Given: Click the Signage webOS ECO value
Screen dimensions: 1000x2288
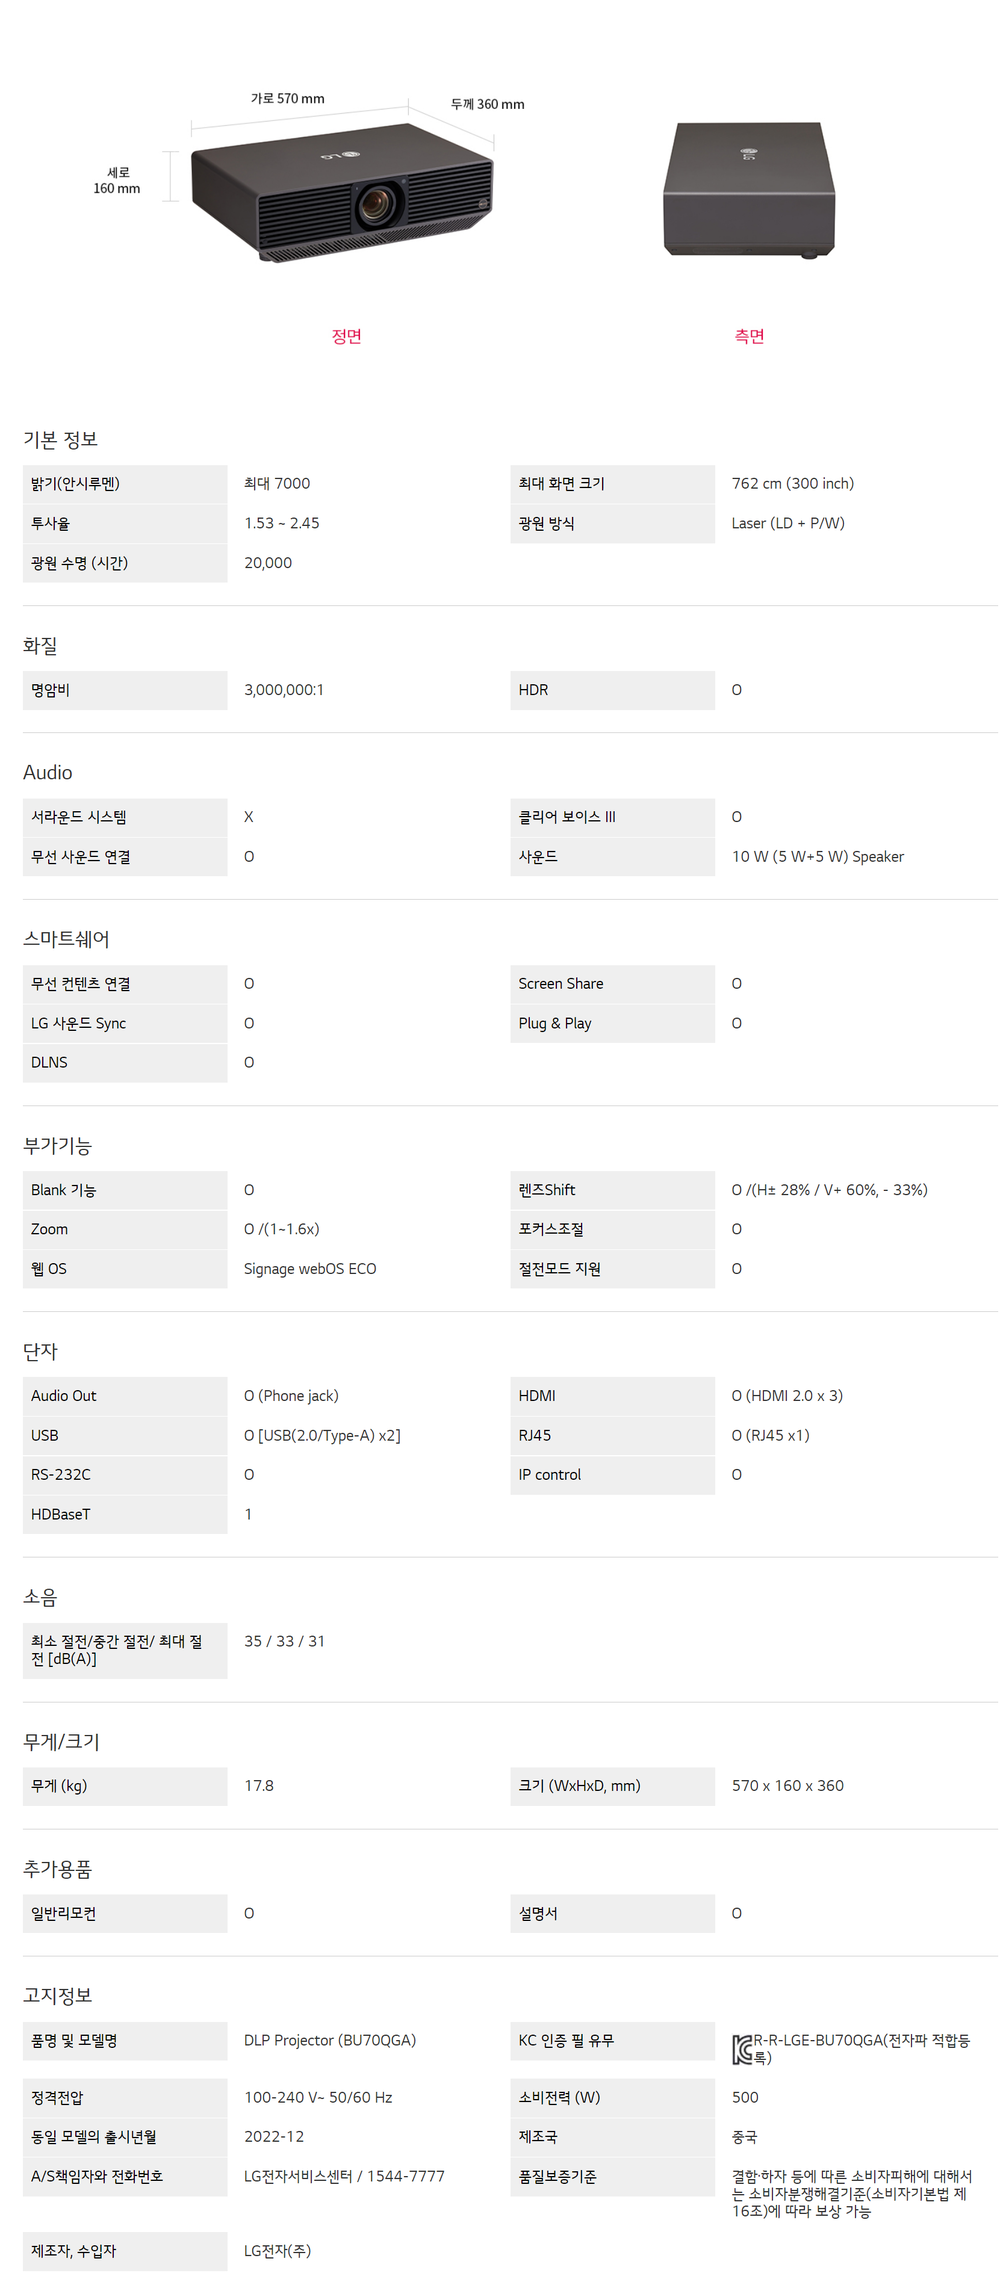Looking at the screenshot, I should click(x=310, y=1268).
